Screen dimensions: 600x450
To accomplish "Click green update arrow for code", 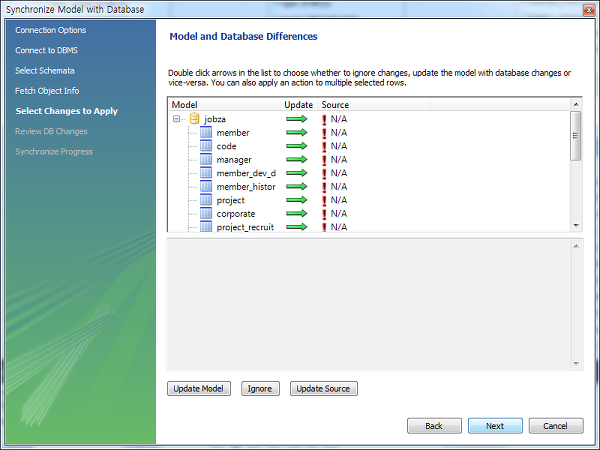I will tap(297, 146).
